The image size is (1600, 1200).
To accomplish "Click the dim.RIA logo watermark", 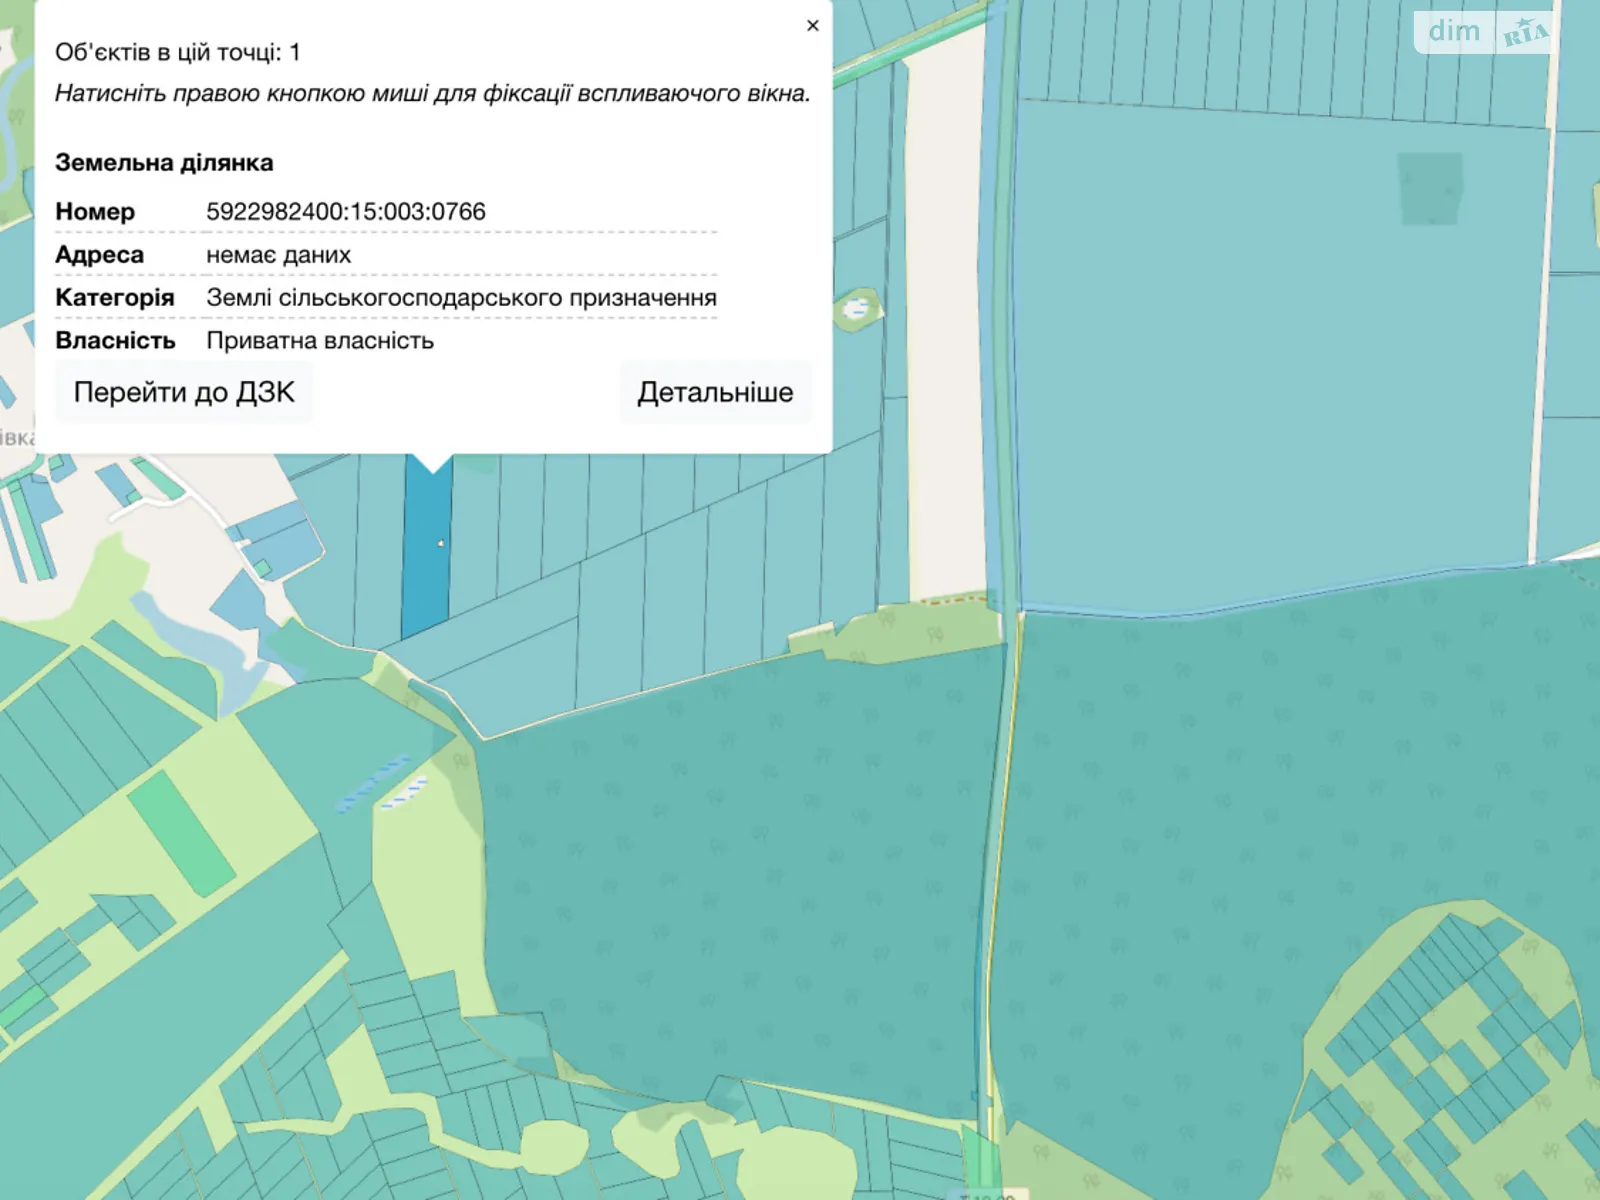I will pyautogui.click(x=1484, y=32).
